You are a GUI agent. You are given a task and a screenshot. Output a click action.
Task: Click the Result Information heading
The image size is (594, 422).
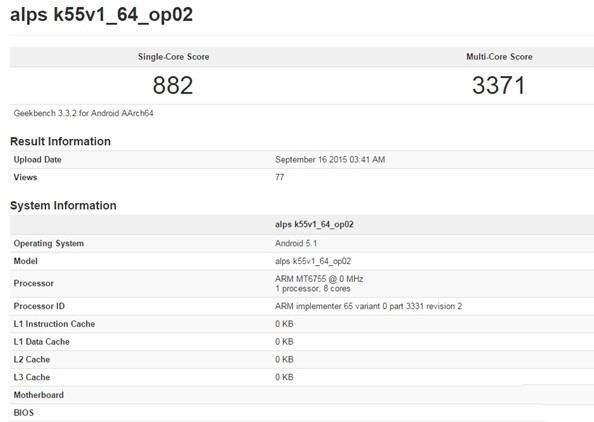click(60, 141)
